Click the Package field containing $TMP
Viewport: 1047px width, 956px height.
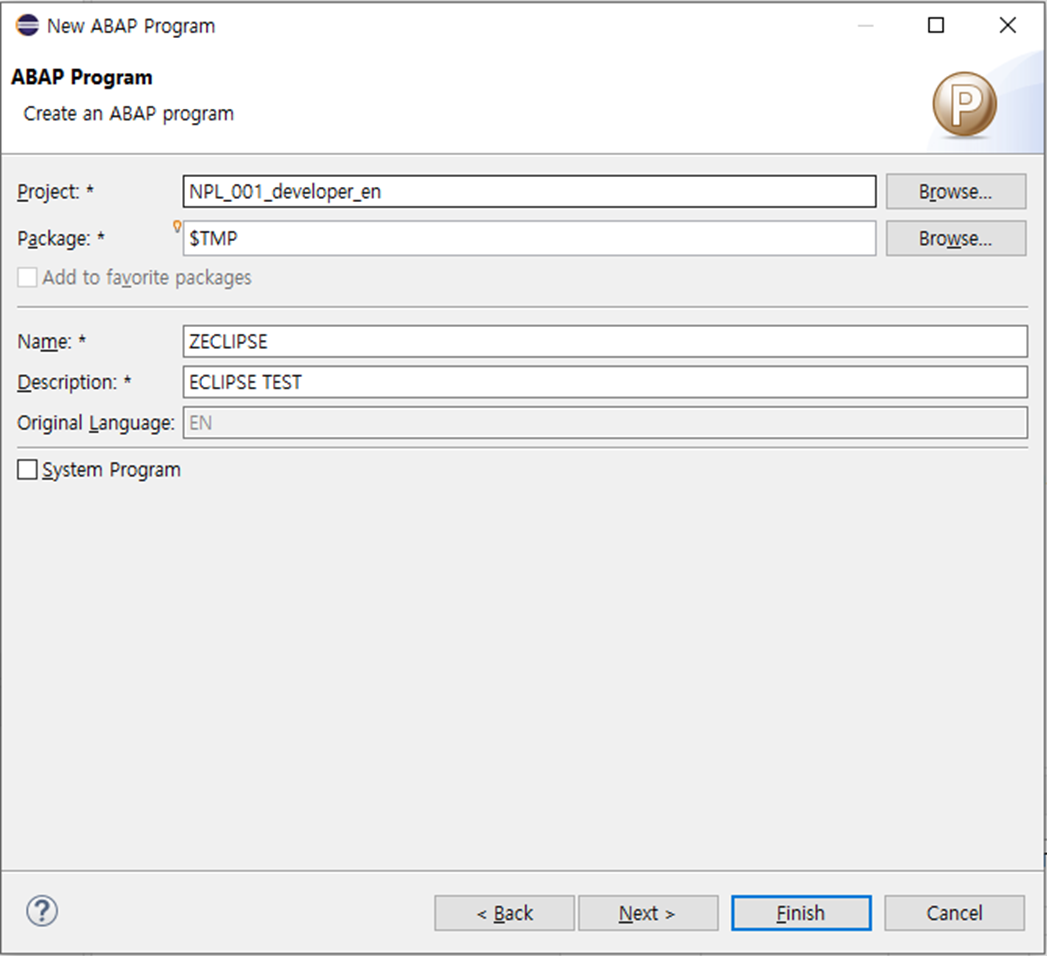coord(530,238)
